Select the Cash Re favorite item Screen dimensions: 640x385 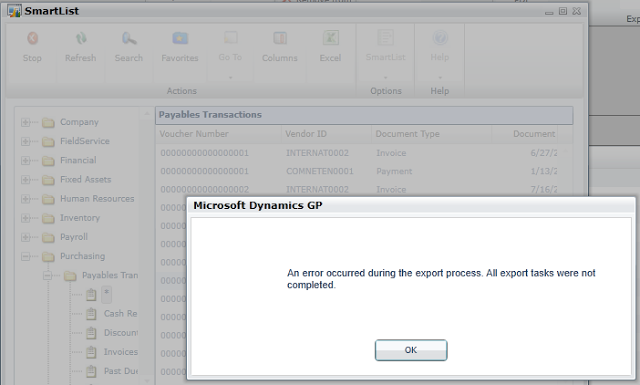pos(120,314)
